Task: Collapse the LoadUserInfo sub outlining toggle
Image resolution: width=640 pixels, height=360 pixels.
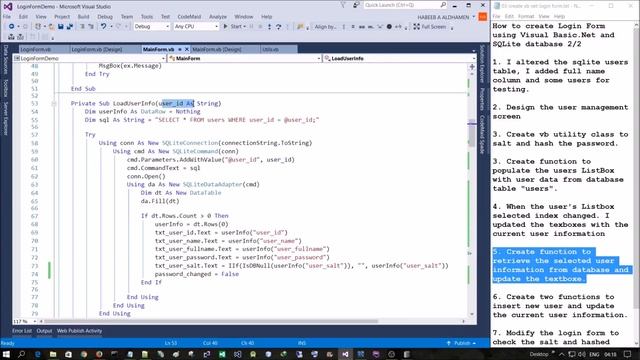Action: (54, 104)
